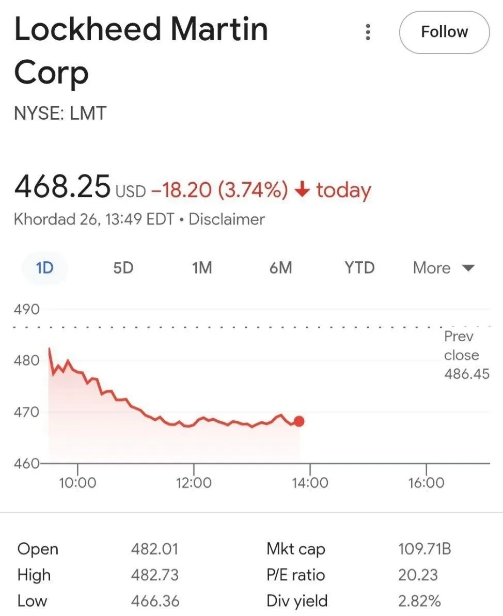503x616 pixels.
Task: Click the 12:00 mark on chart axis
Action: 194,483
